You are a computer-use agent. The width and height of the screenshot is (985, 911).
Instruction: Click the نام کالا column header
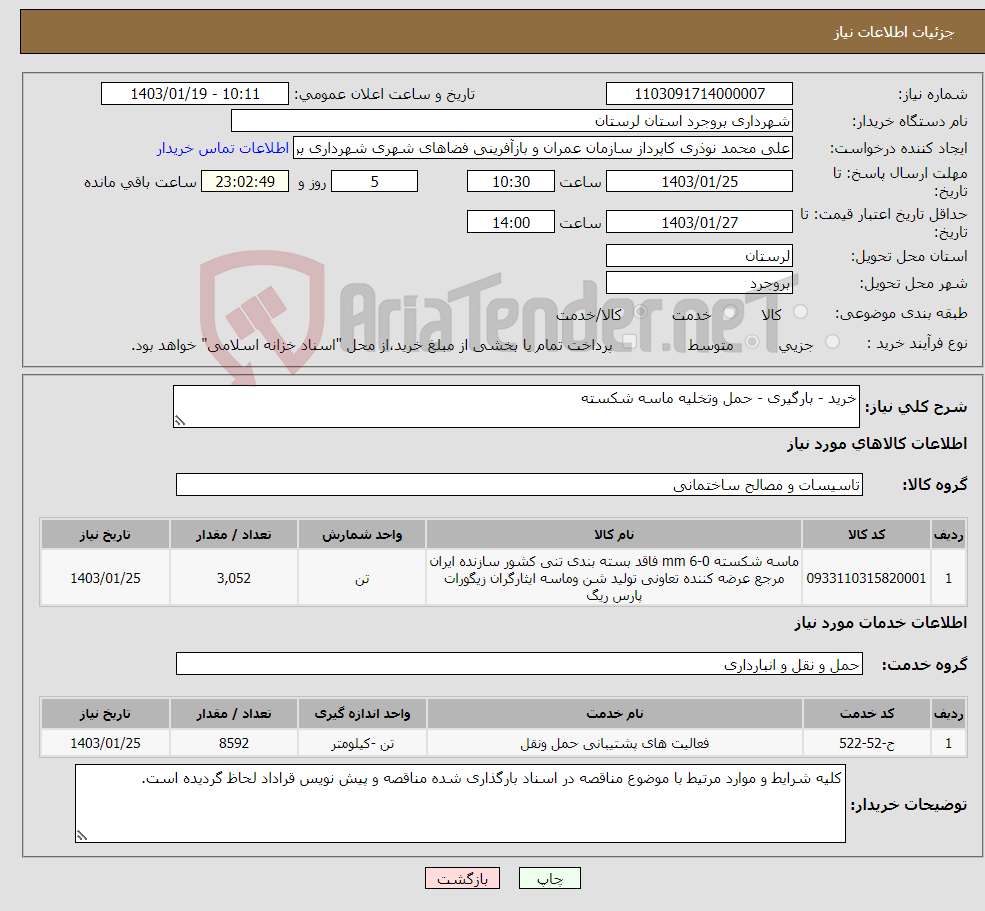point(614,535)
